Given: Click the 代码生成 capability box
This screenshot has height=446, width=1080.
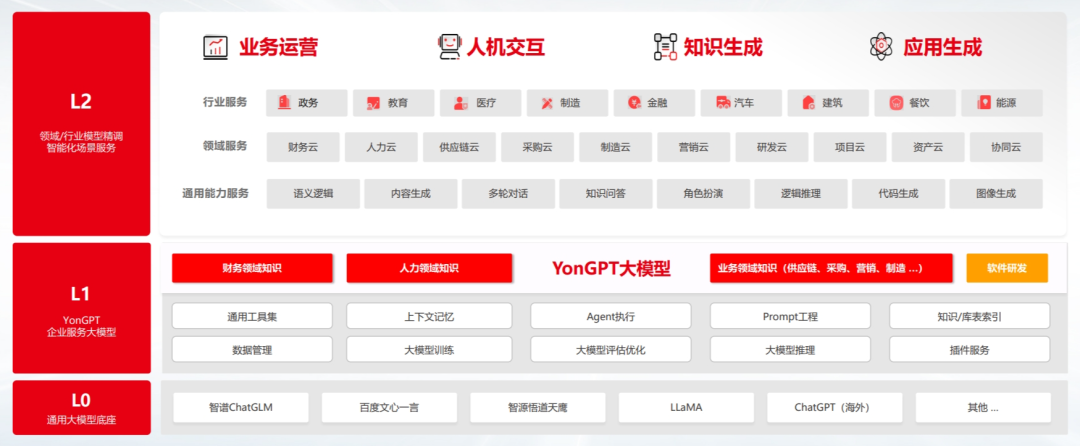Looking at the screenshot, I should click(897, 193).
